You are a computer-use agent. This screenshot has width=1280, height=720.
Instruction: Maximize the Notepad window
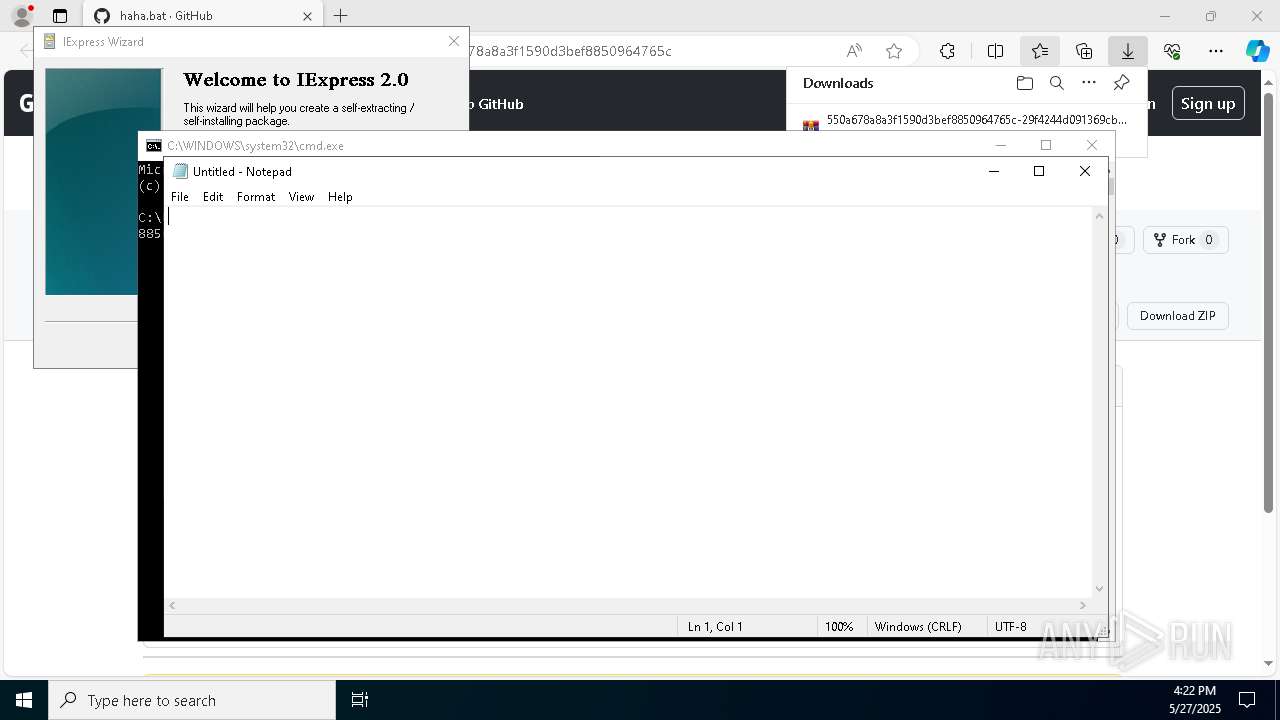pos(1039,171)
